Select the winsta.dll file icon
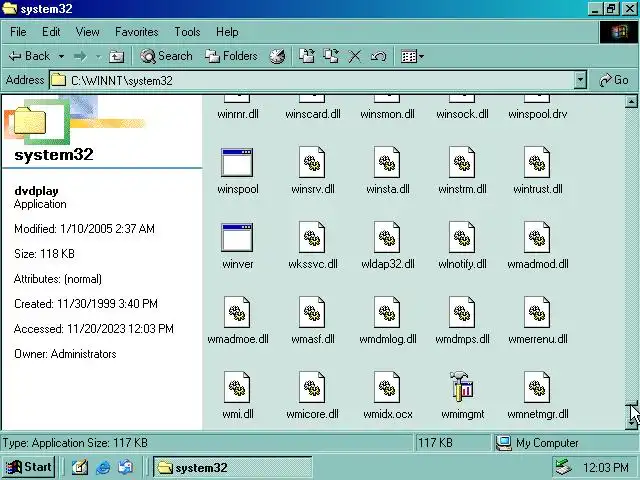Viewport: 640px width, 480px height. click(387, 162)
